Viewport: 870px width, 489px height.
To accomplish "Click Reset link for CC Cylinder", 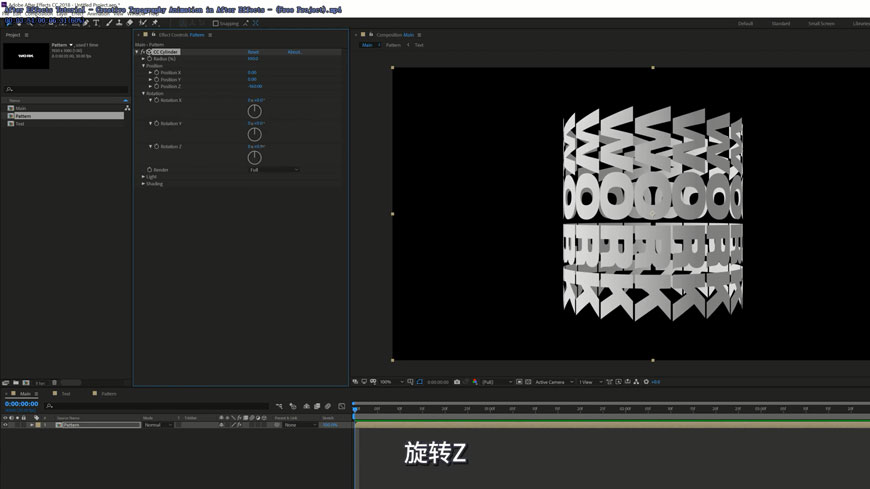I will [253, 52].
